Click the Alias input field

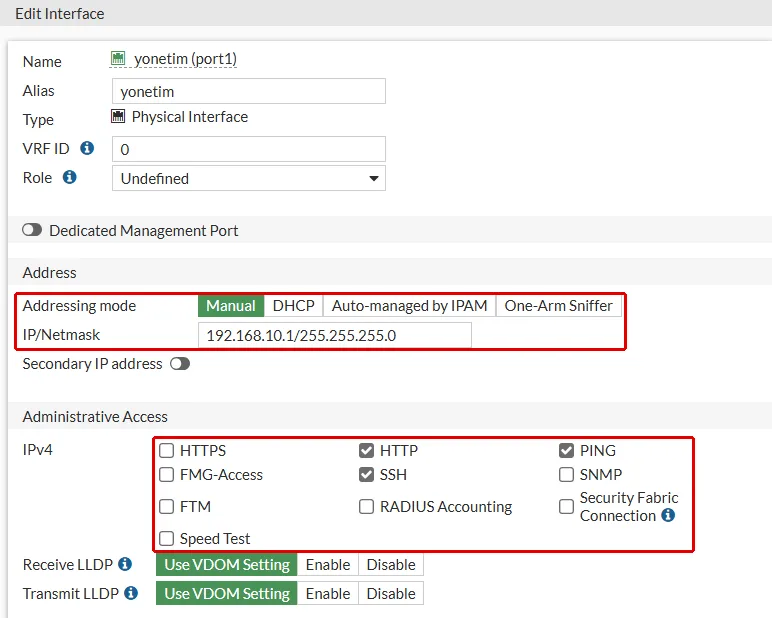coord(249,91)
